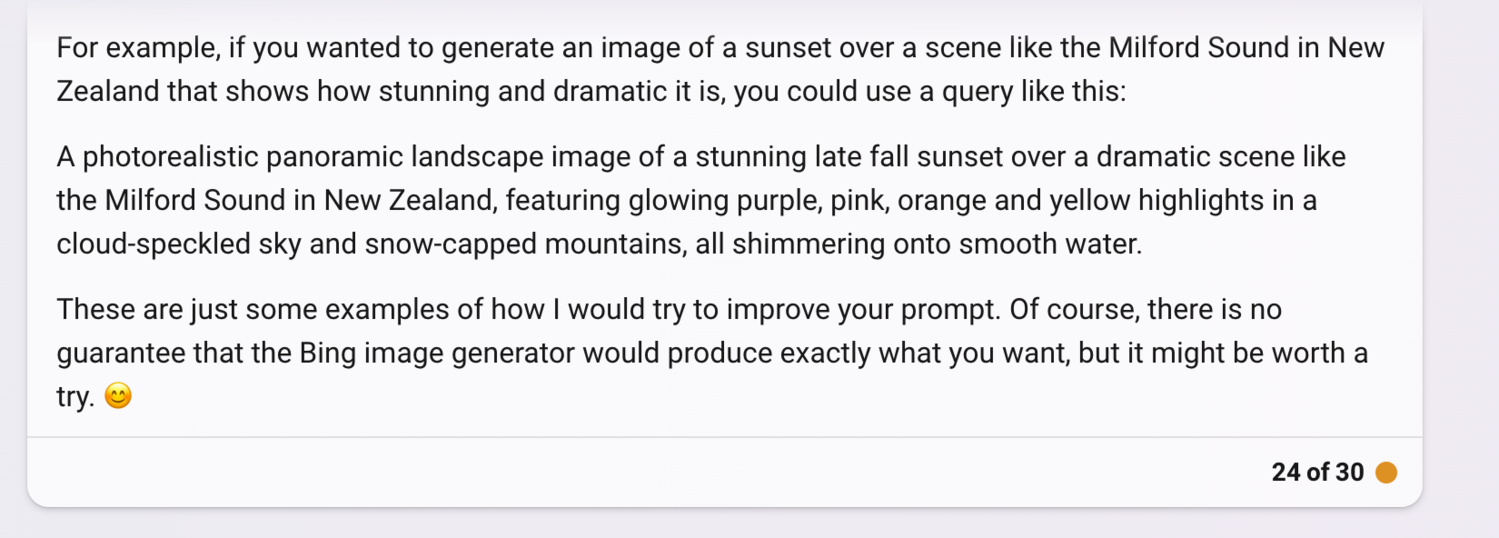The width and height of the screenshot is (1499, 538).
Task: Click the paragraph starting "These are just some"
Action: 712,353
